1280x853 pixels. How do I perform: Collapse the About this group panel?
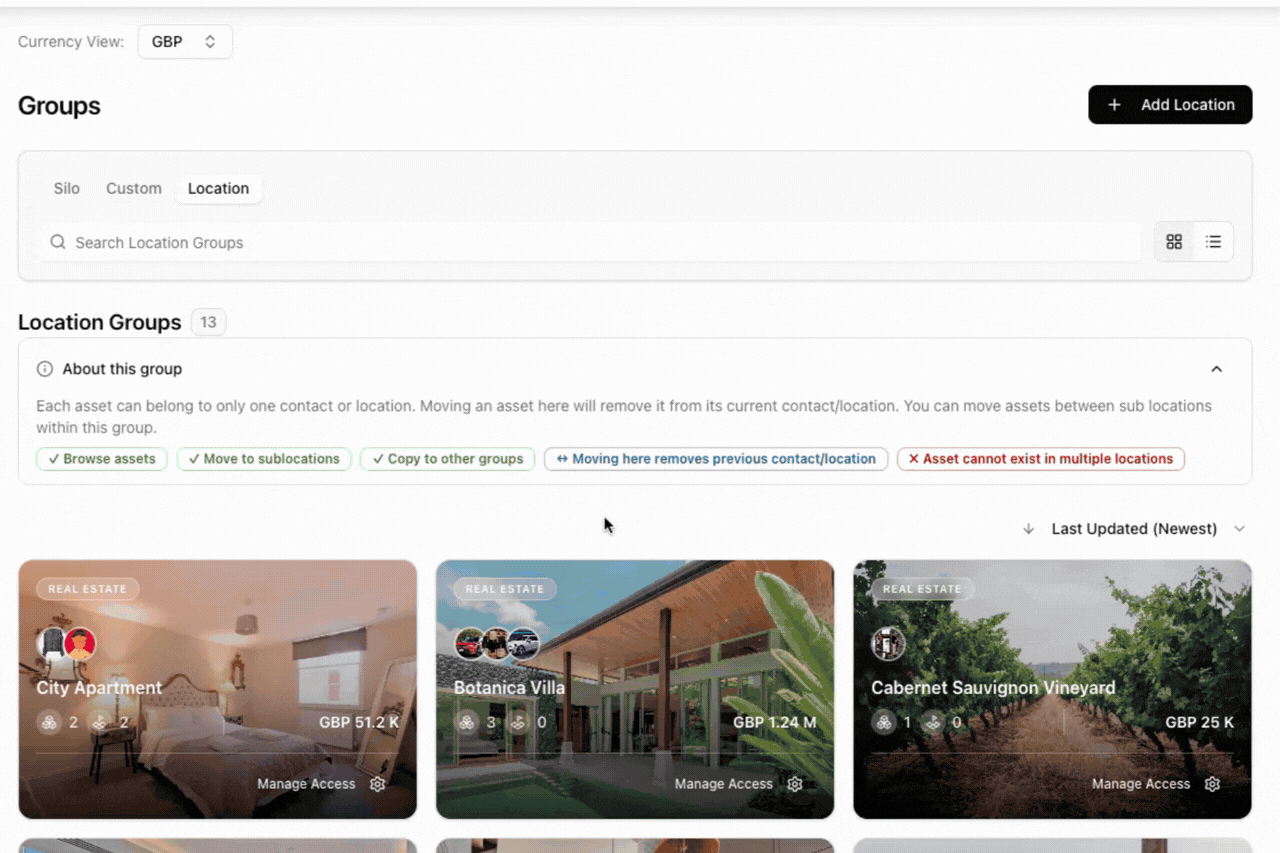point(1216,369)
